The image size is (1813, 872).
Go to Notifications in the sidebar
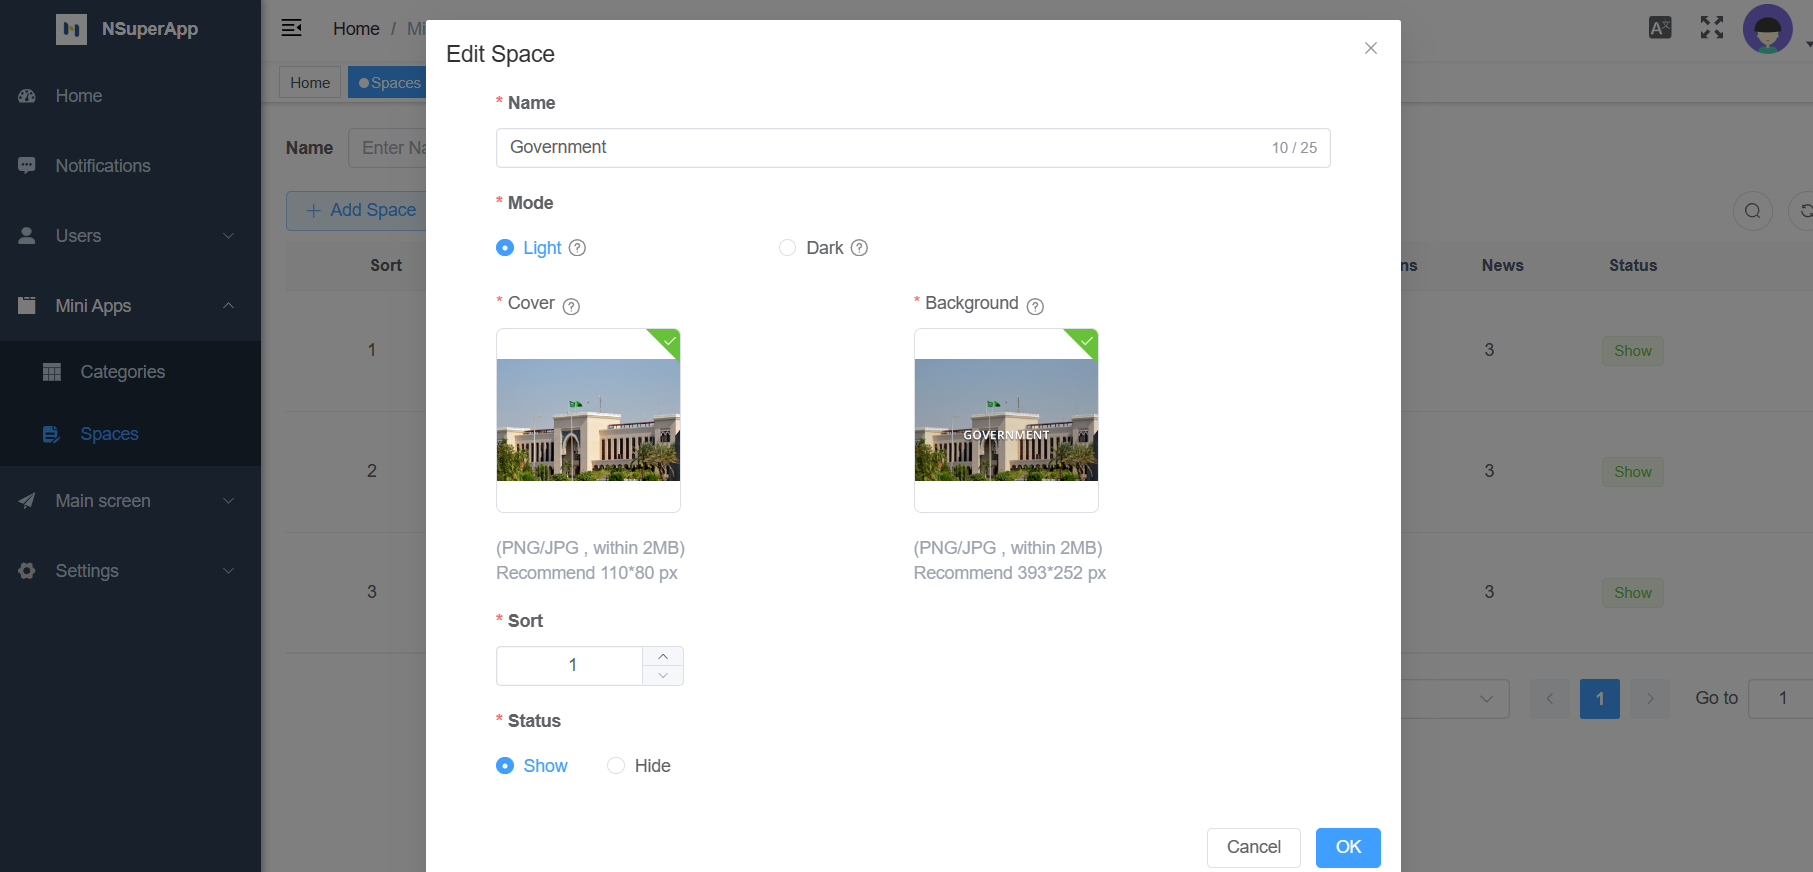tap(103, 166)
